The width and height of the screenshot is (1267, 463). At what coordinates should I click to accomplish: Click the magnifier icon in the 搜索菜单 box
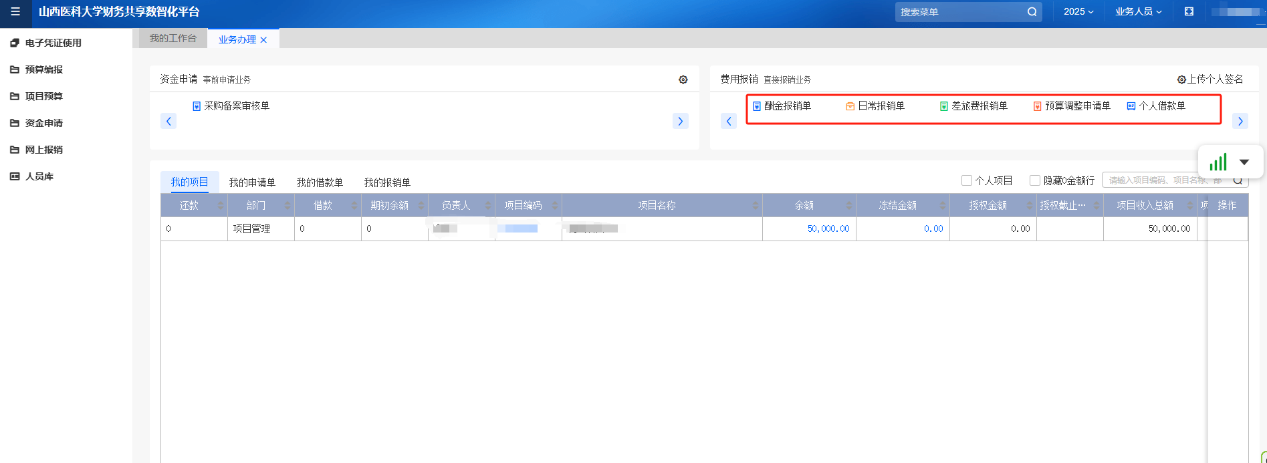1032,12
